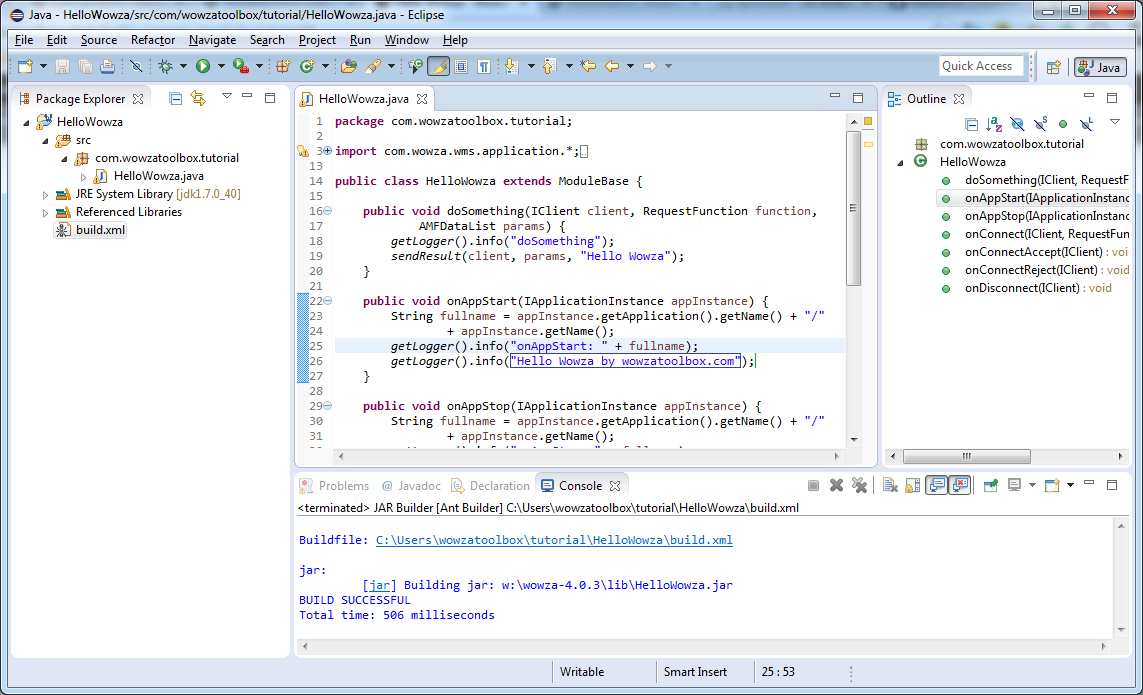Pin the Console view
The height and width of the screenshot is (695, 1143).
pyautogui.click(x=990, y=485)
